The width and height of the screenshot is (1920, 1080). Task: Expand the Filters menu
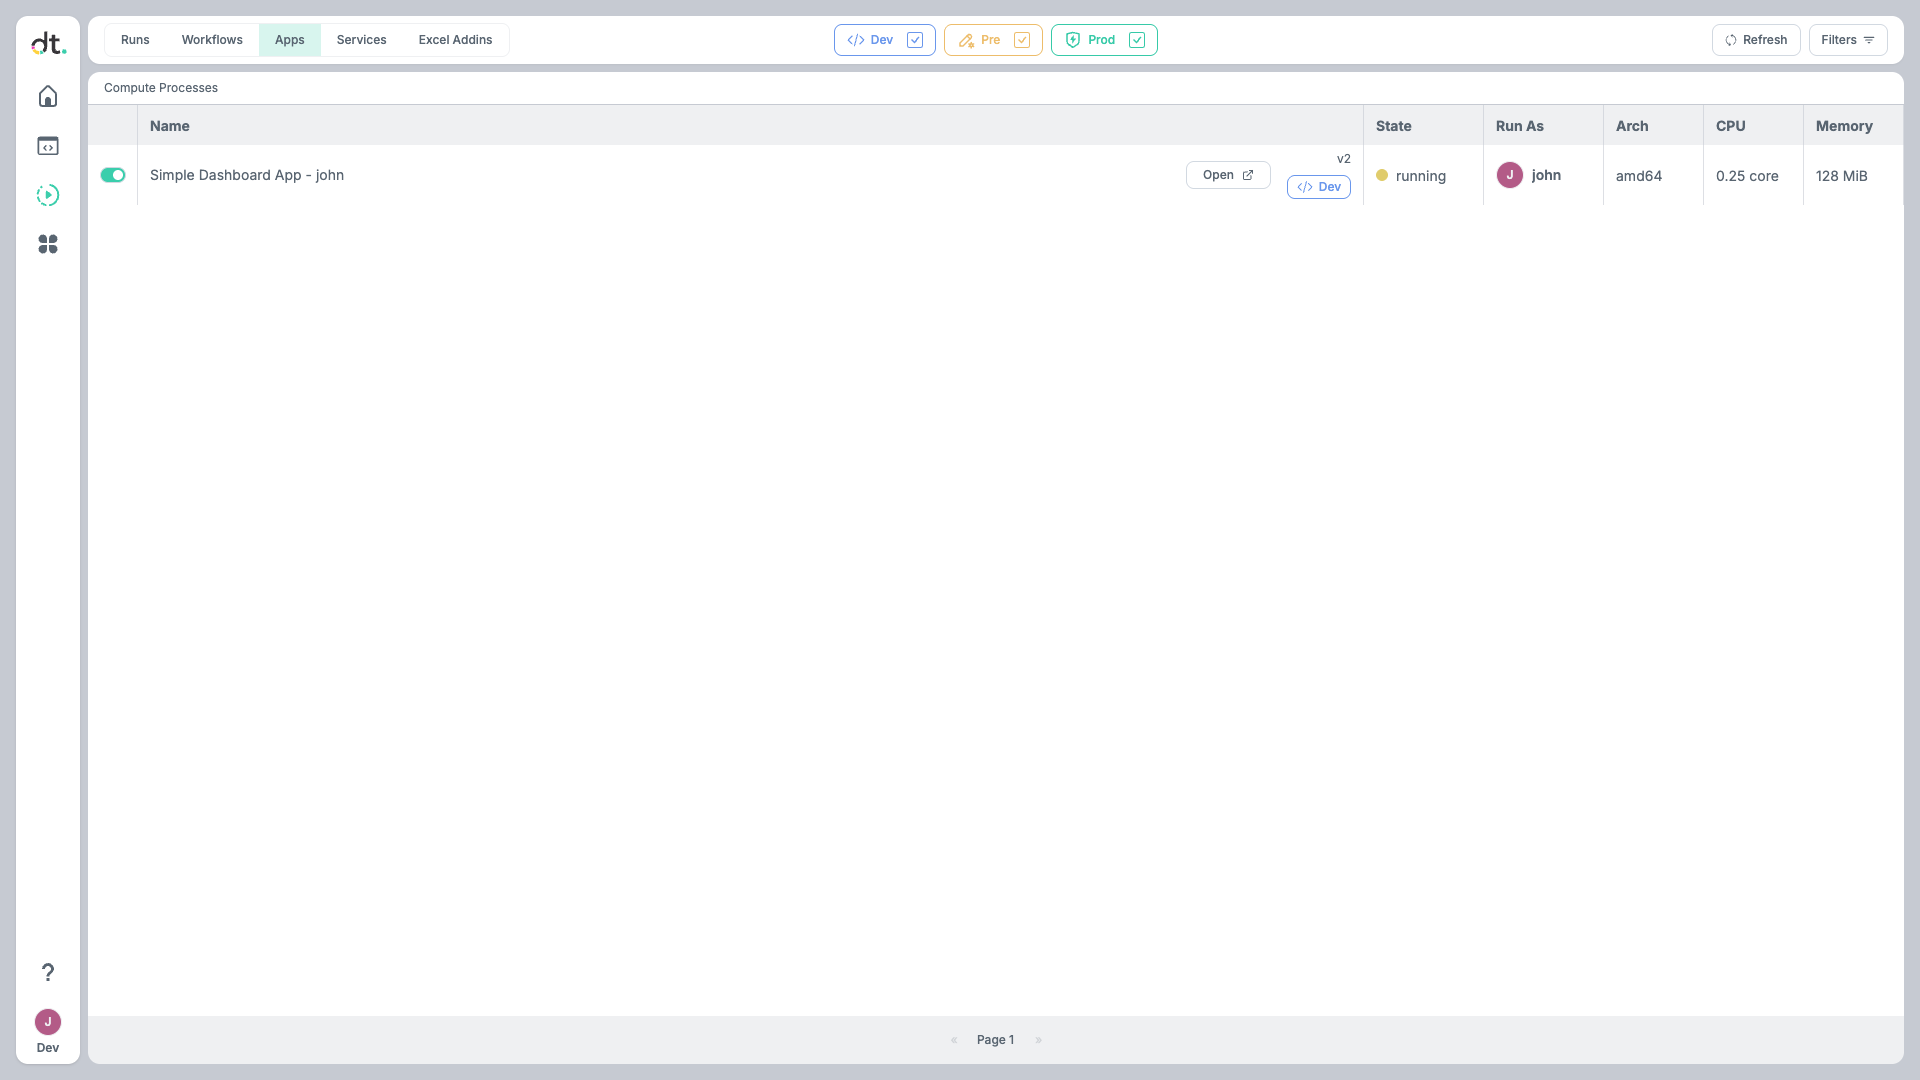[1847, 40]
